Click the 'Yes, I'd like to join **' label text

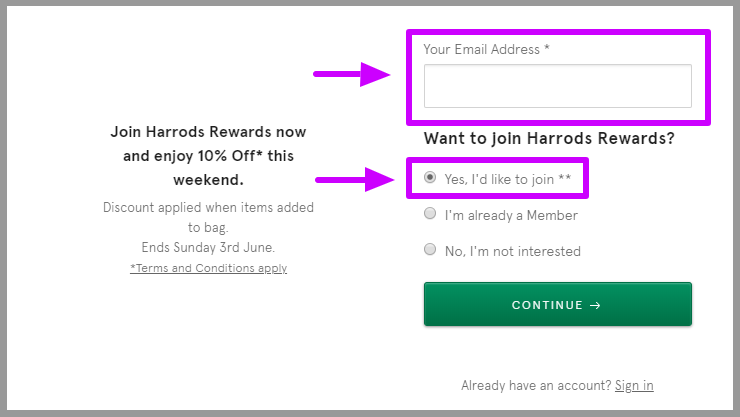coord(508,180)
